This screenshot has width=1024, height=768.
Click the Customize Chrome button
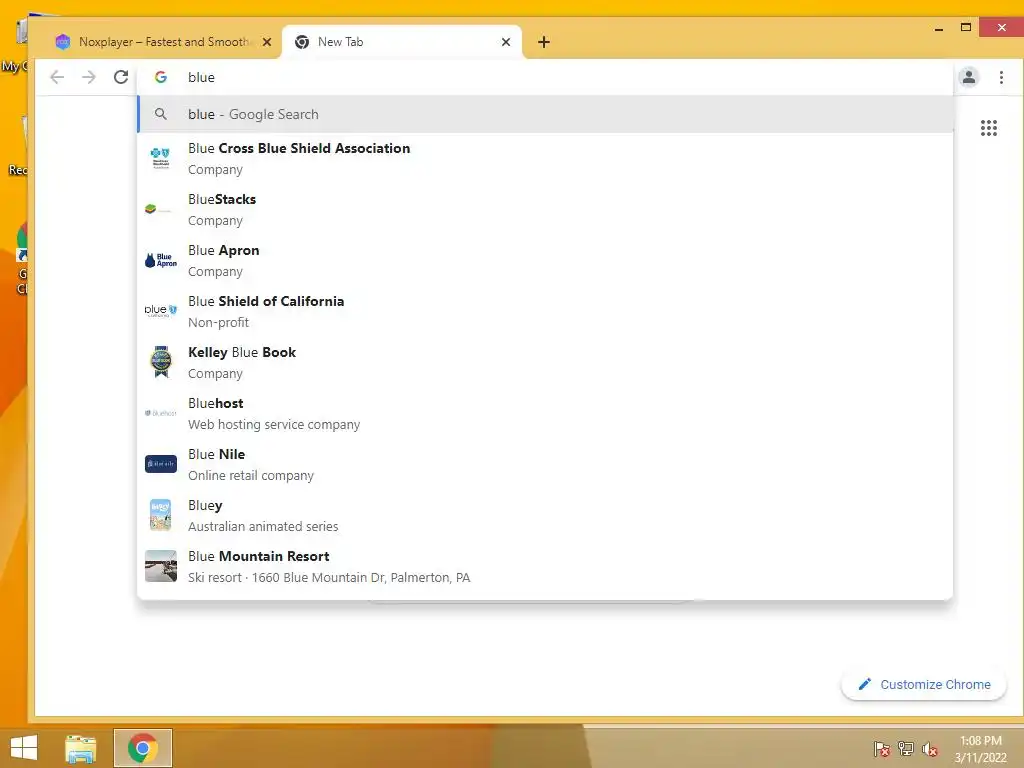point(923,684)
